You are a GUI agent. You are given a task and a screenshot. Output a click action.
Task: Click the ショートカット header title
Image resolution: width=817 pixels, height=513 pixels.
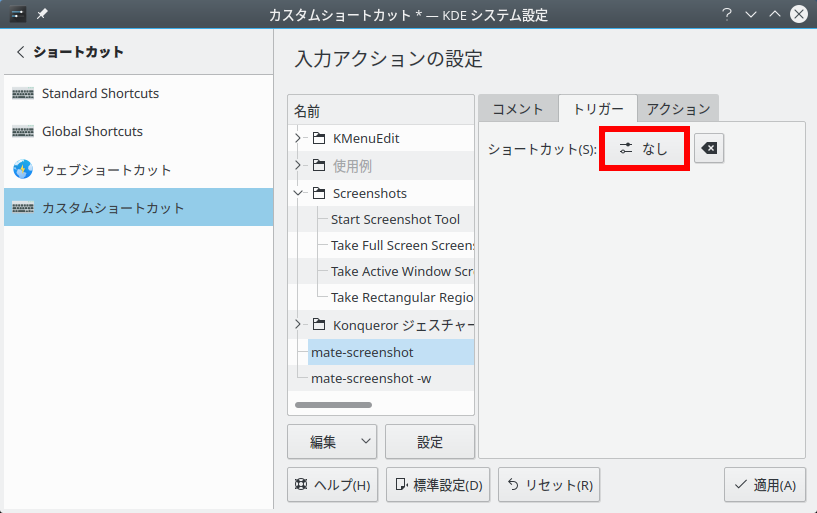[x=78, y=52]
